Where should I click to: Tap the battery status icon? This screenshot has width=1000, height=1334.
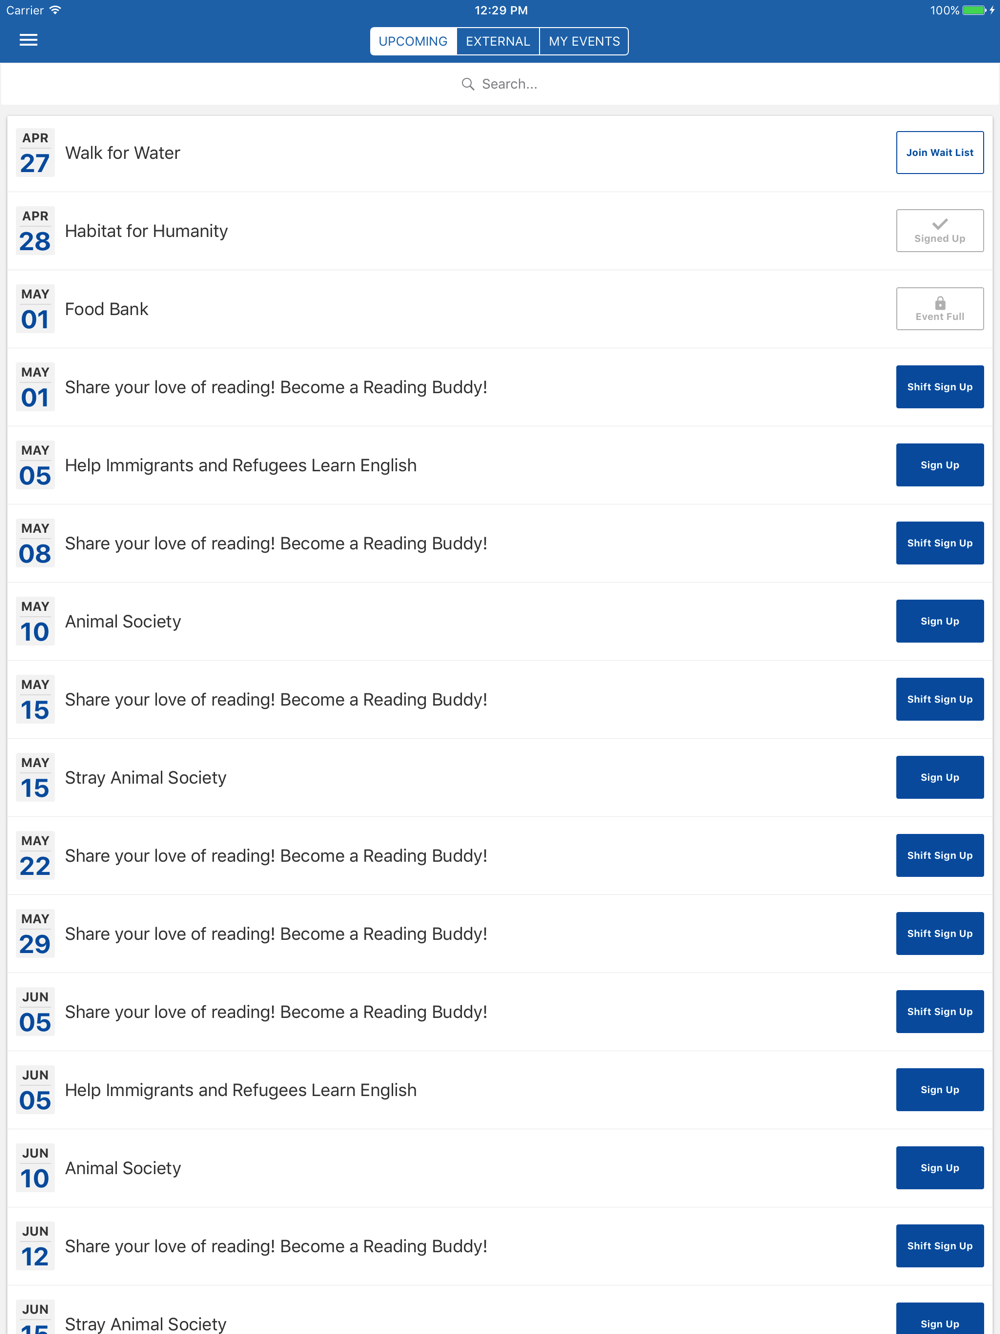(974, 10)
